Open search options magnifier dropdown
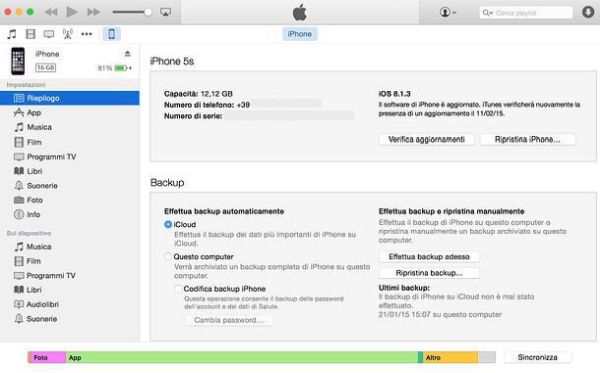The height and width of the screenshot is (373, 600). (x=487, y=13)
